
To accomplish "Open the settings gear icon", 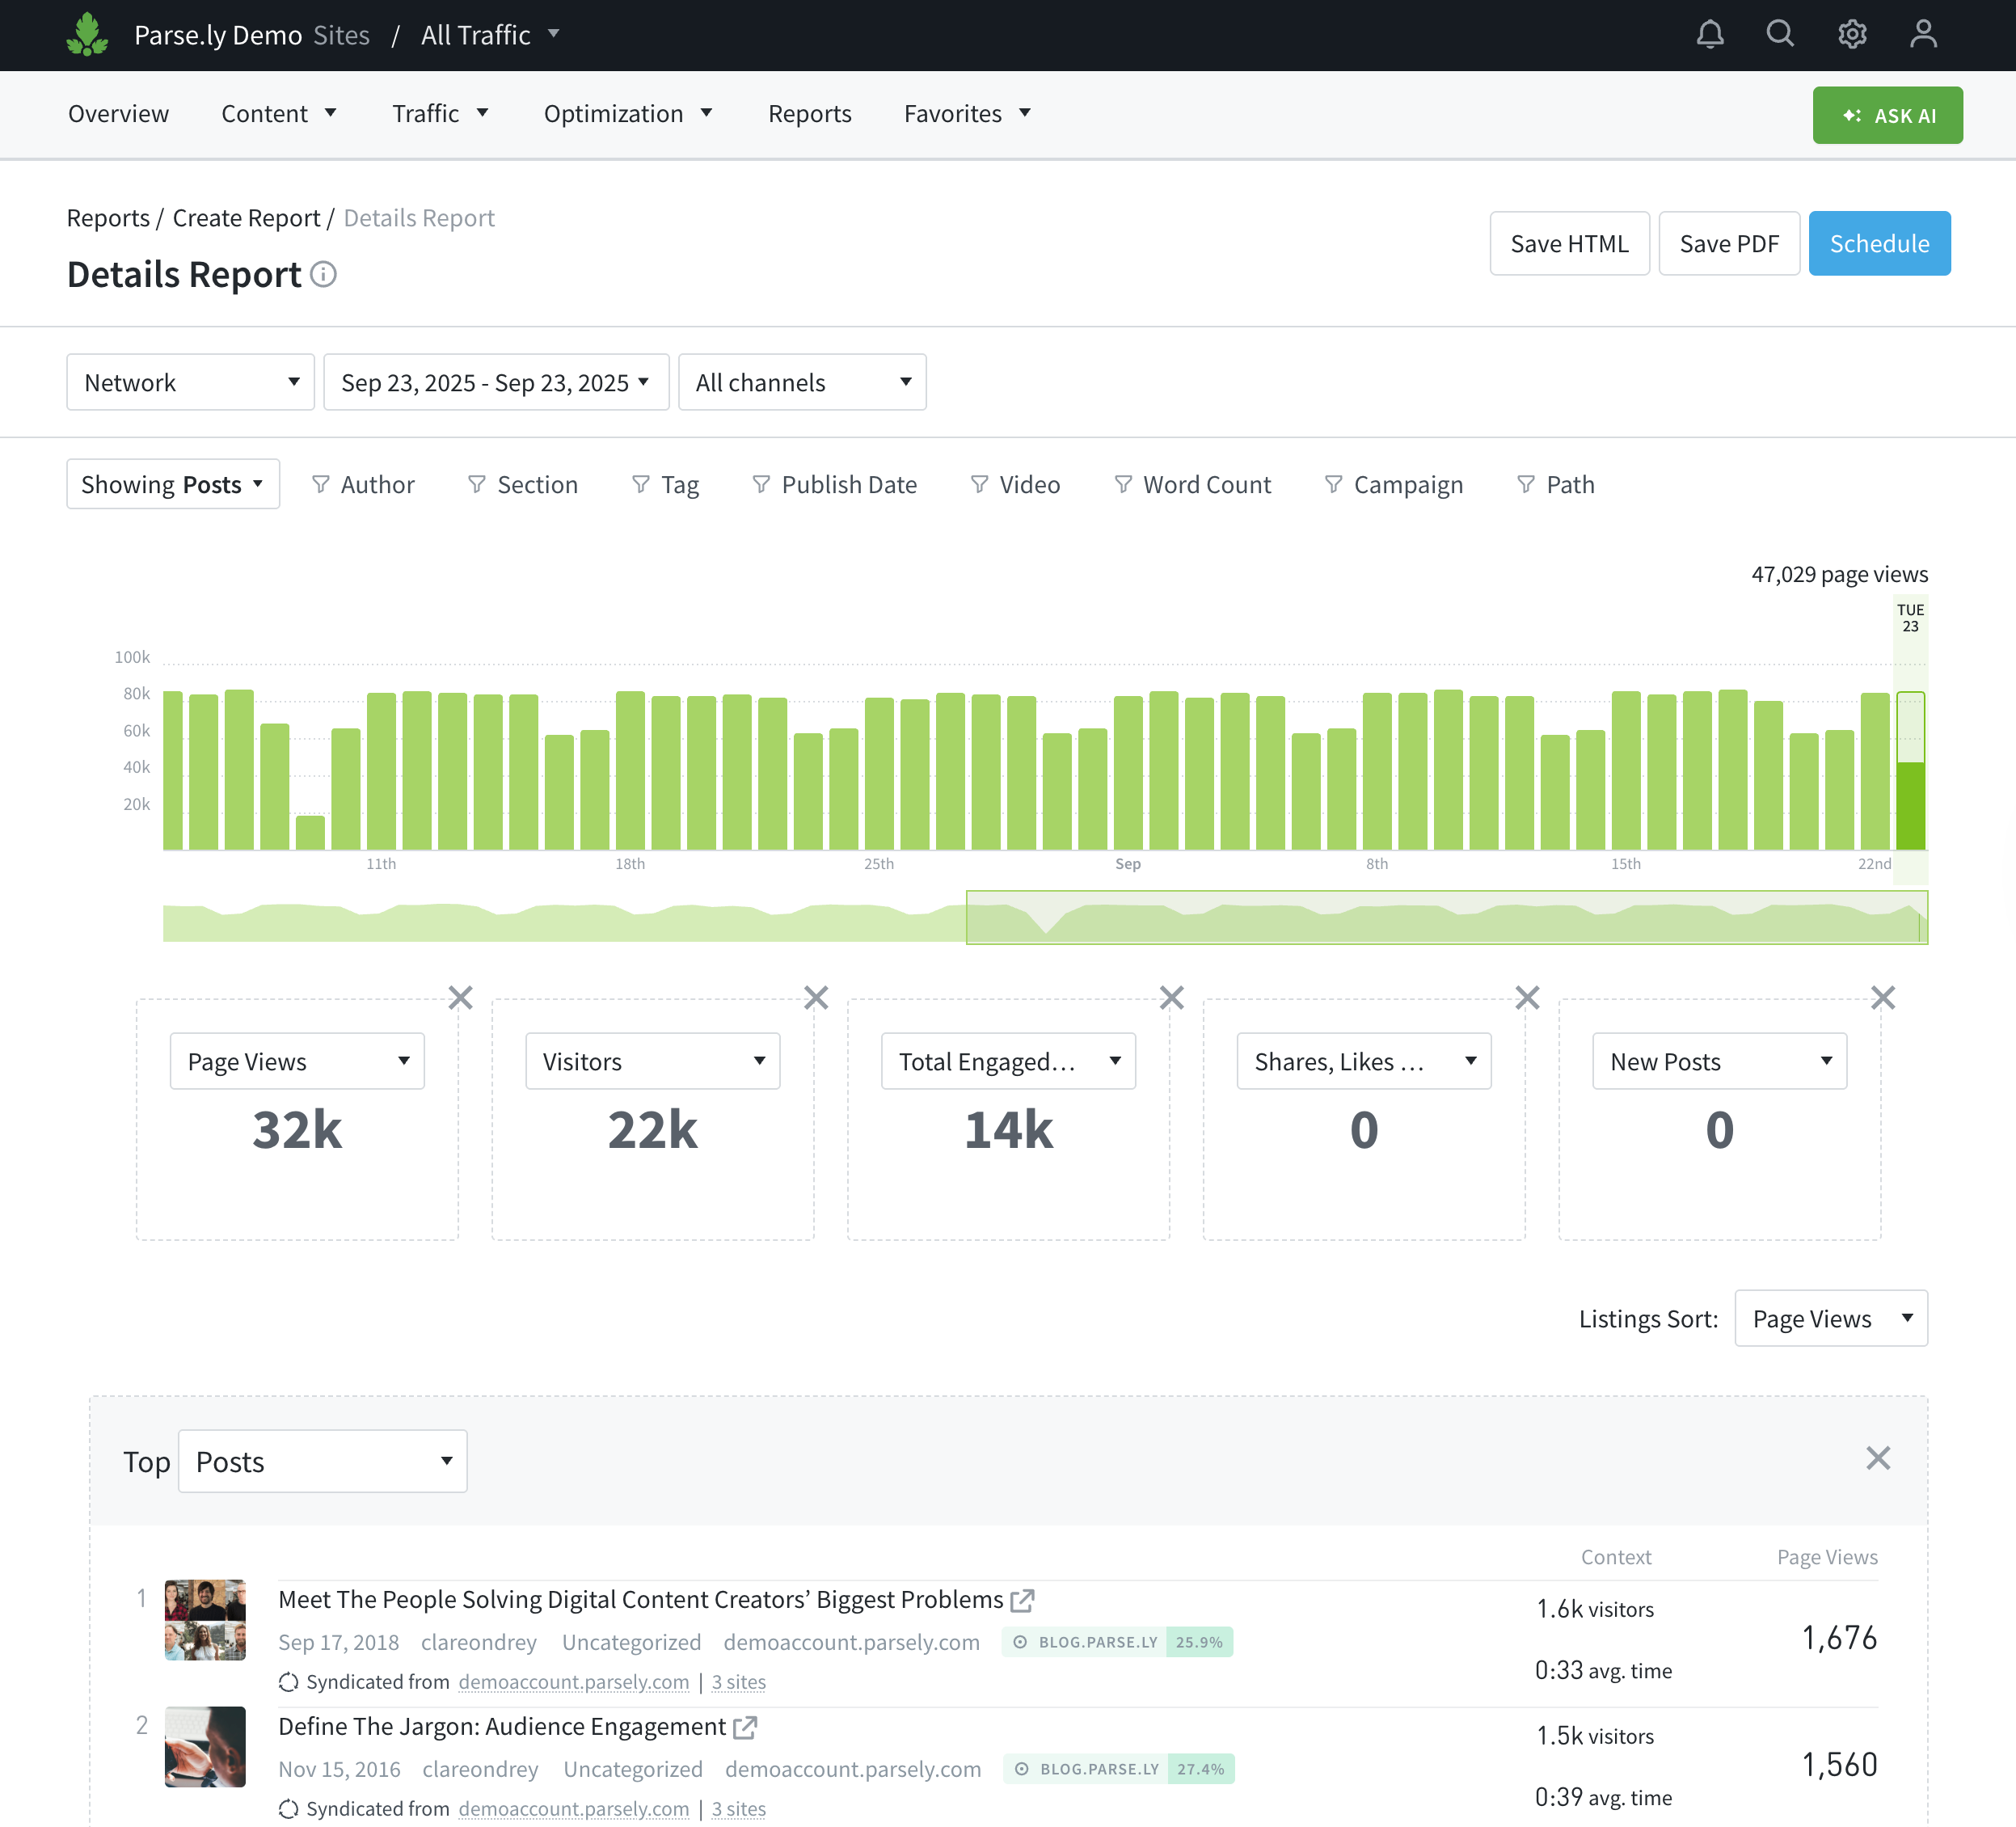I will (x=1852, y=35).
